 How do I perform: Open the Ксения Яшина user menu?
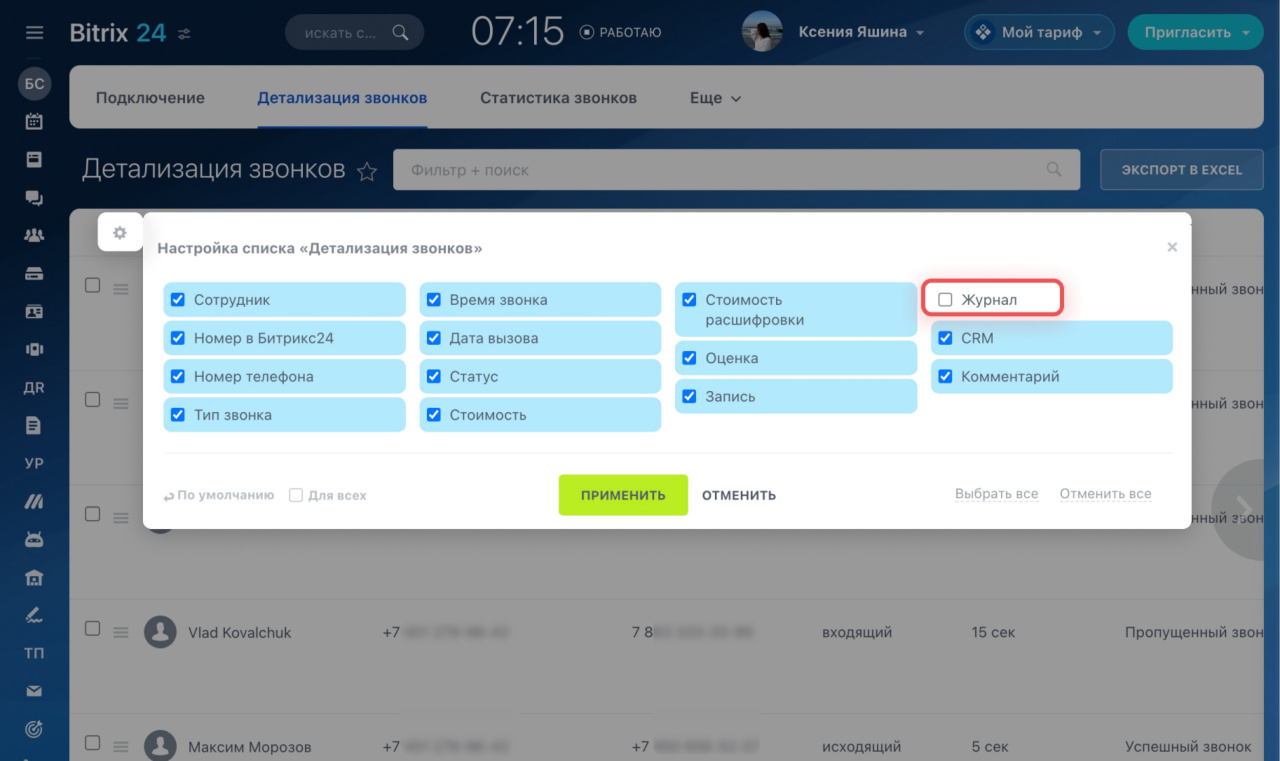[861, 32]
